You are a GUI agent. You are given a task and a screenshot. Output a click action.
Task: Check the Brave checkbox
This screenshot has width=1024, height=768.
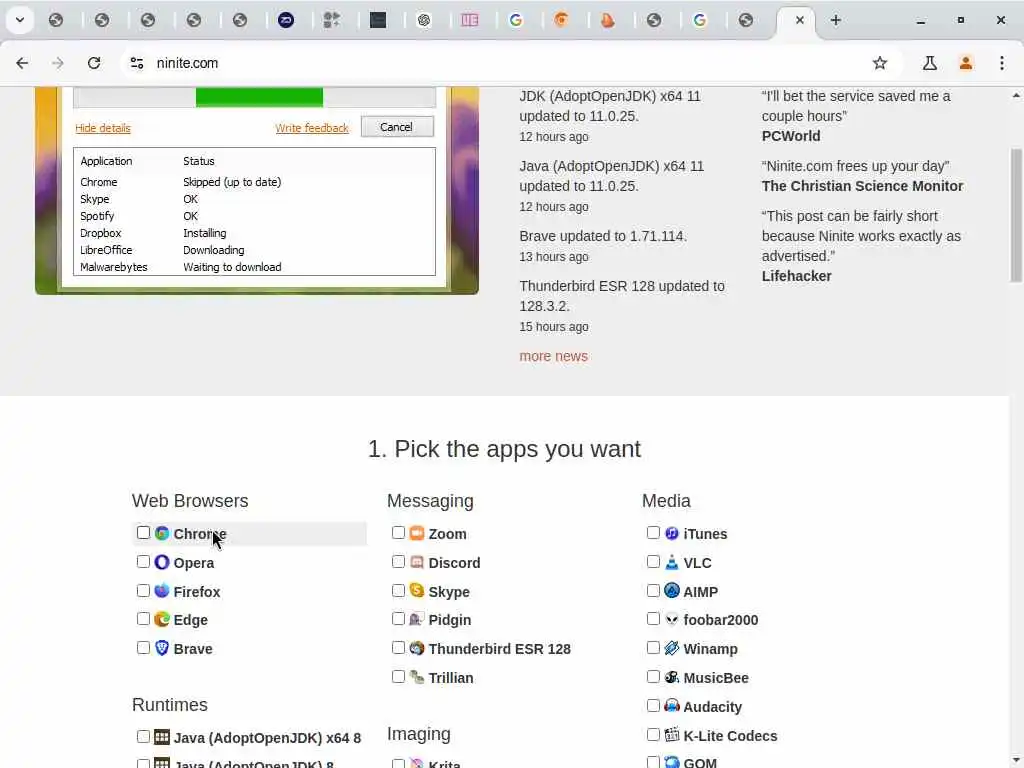(143, 648)
